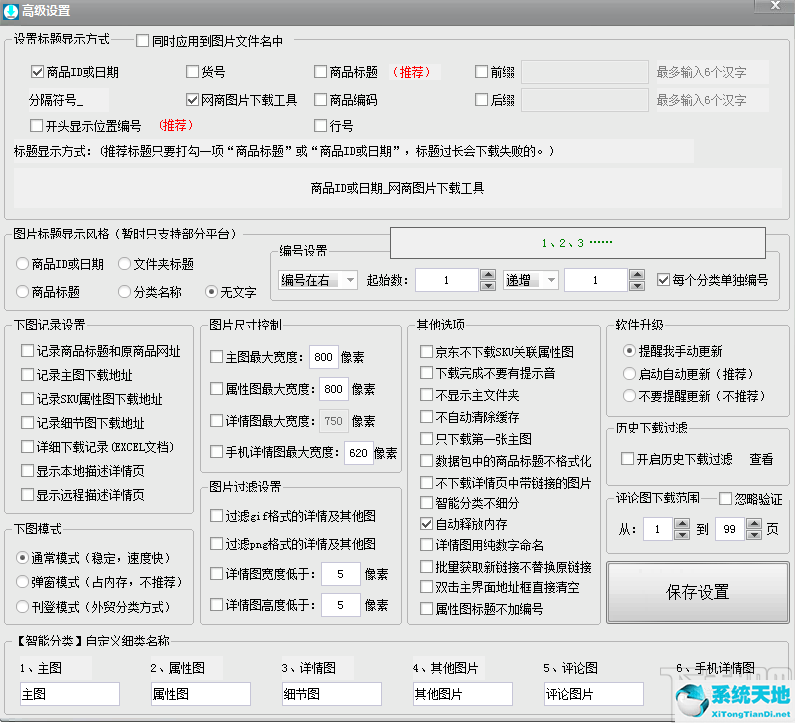Click the 分隔符号 separator field
The image size is (795, 723).
(68, 100)
